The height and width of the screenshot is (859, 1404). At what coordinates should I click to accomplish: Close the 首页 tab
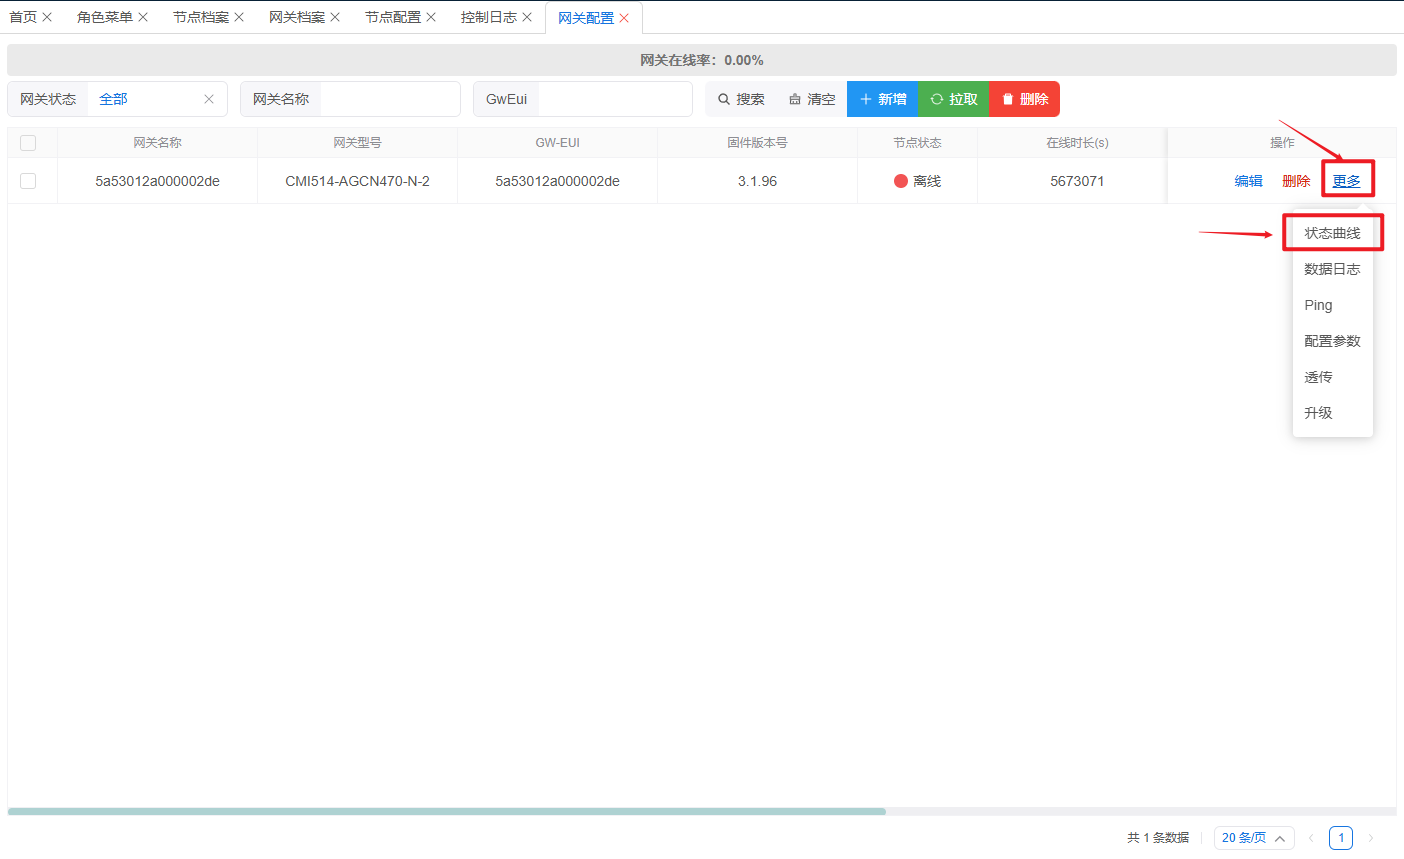(47, 17)
